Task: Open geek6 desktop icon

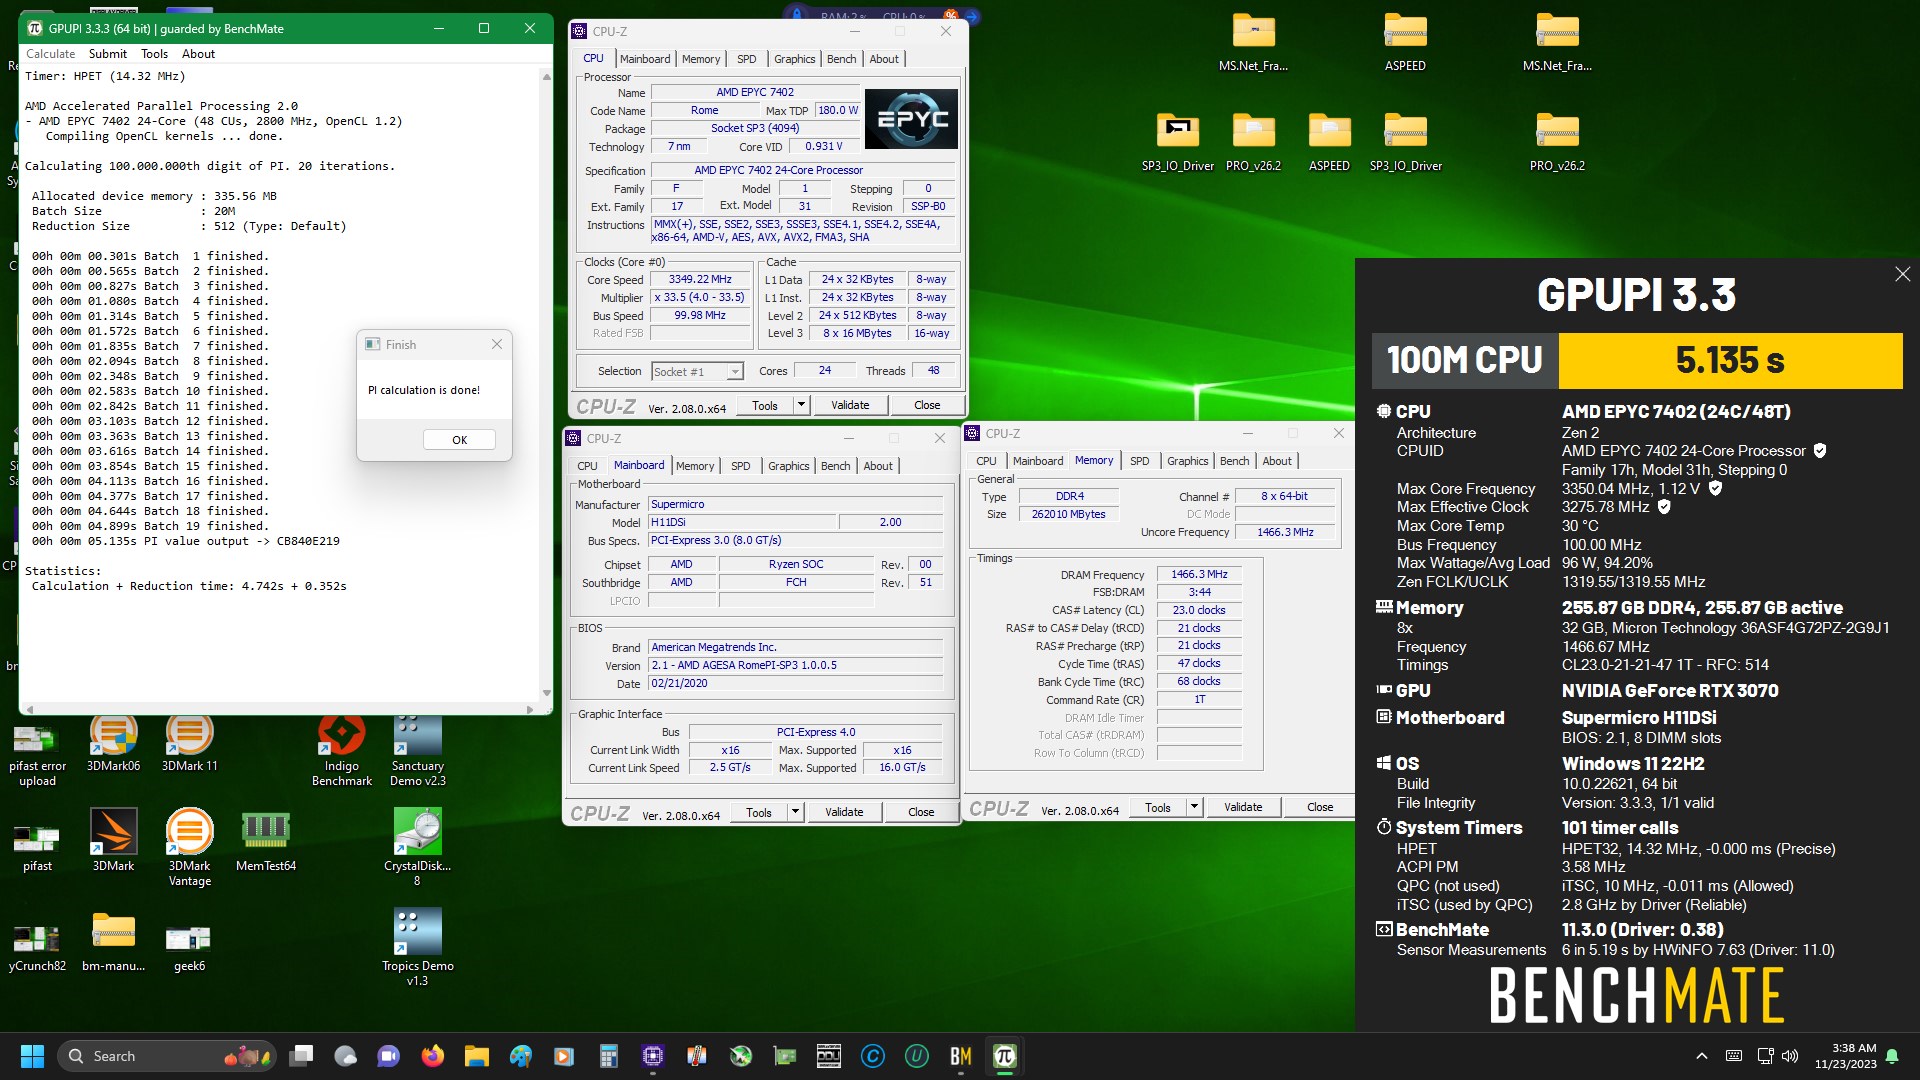Action: point(189,946)
